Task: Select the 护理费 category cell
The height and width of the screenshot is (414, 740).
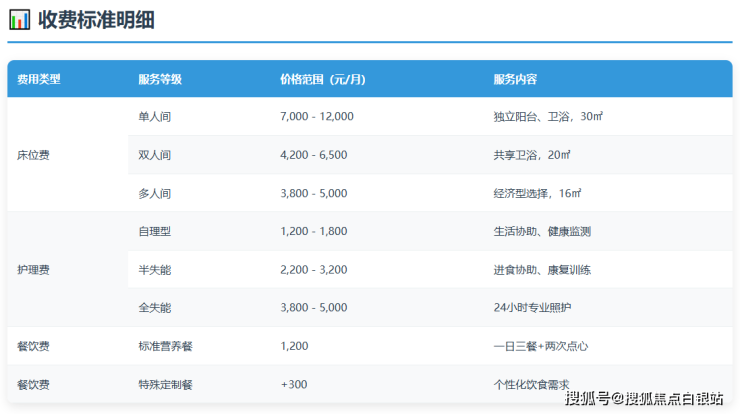Action: [x=33, y=270]
